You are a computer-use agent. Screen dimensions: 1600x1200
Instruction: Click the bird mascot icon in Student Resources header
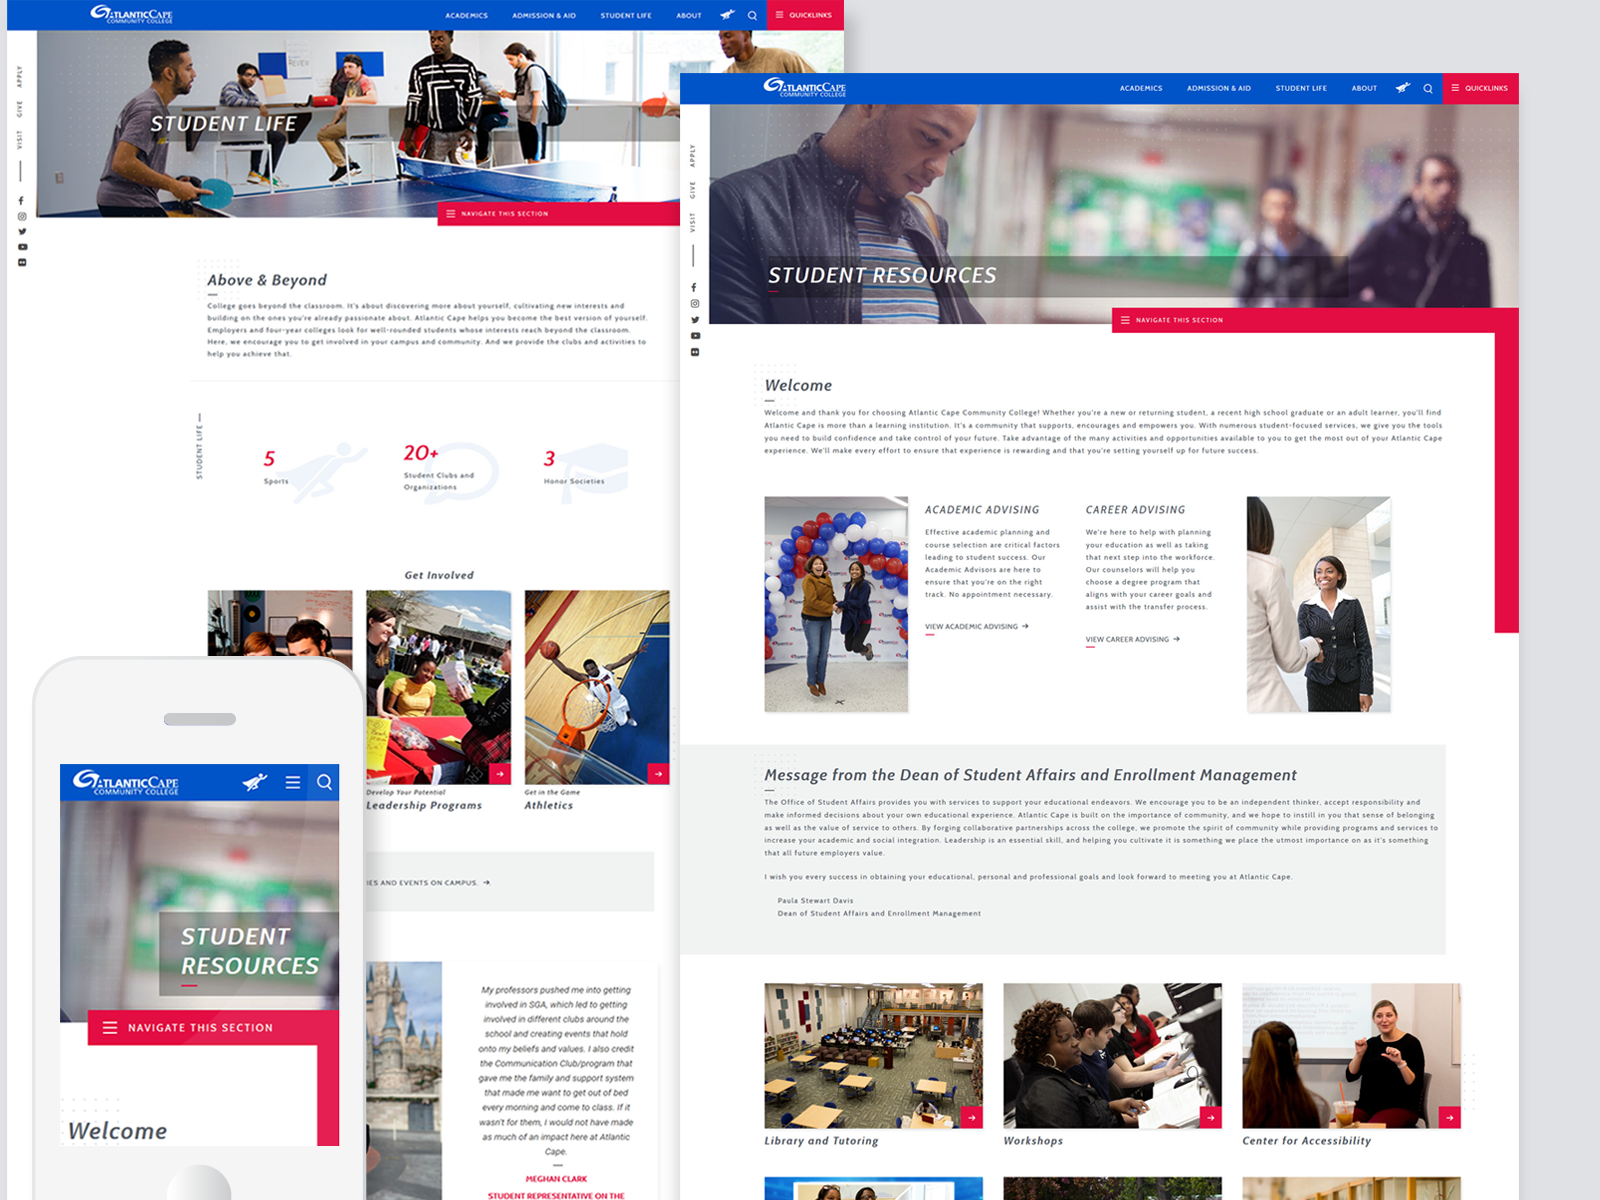coord(1403,88)
